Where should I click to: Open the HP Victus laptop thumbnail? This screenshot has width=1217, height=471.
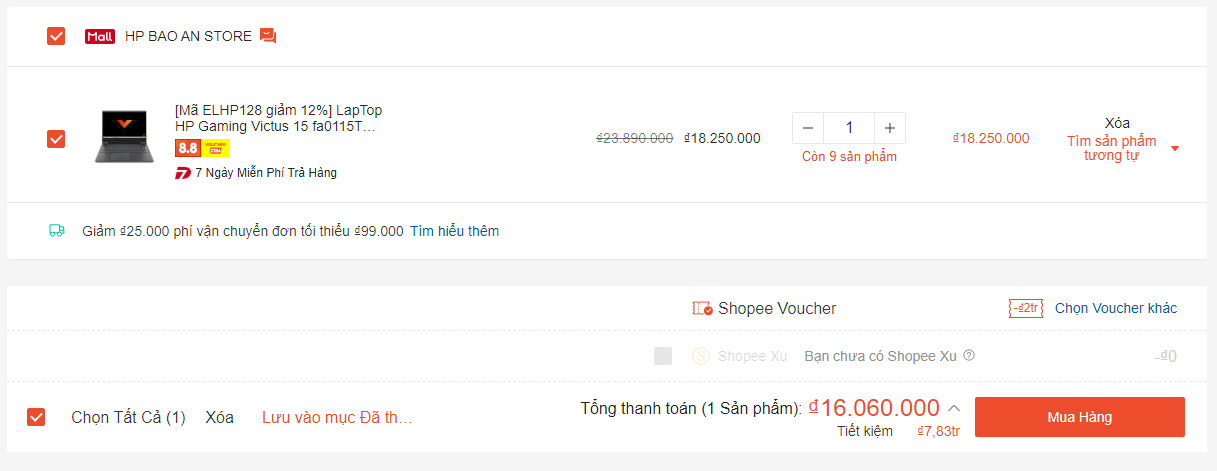pos(125,137)
